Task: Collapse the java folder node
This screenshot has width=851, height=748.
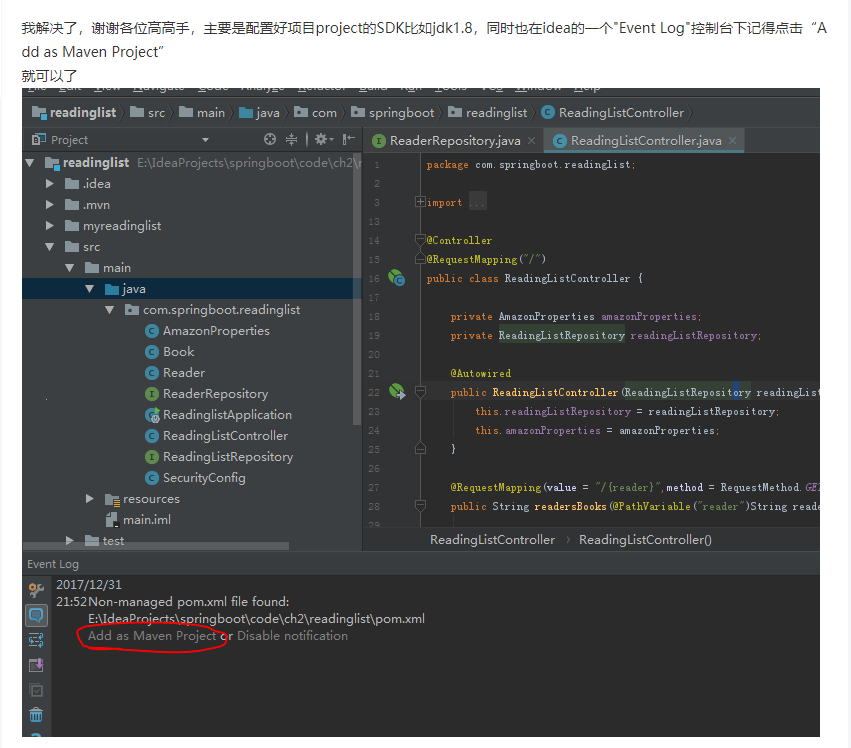Action: [x=90, y=289]
